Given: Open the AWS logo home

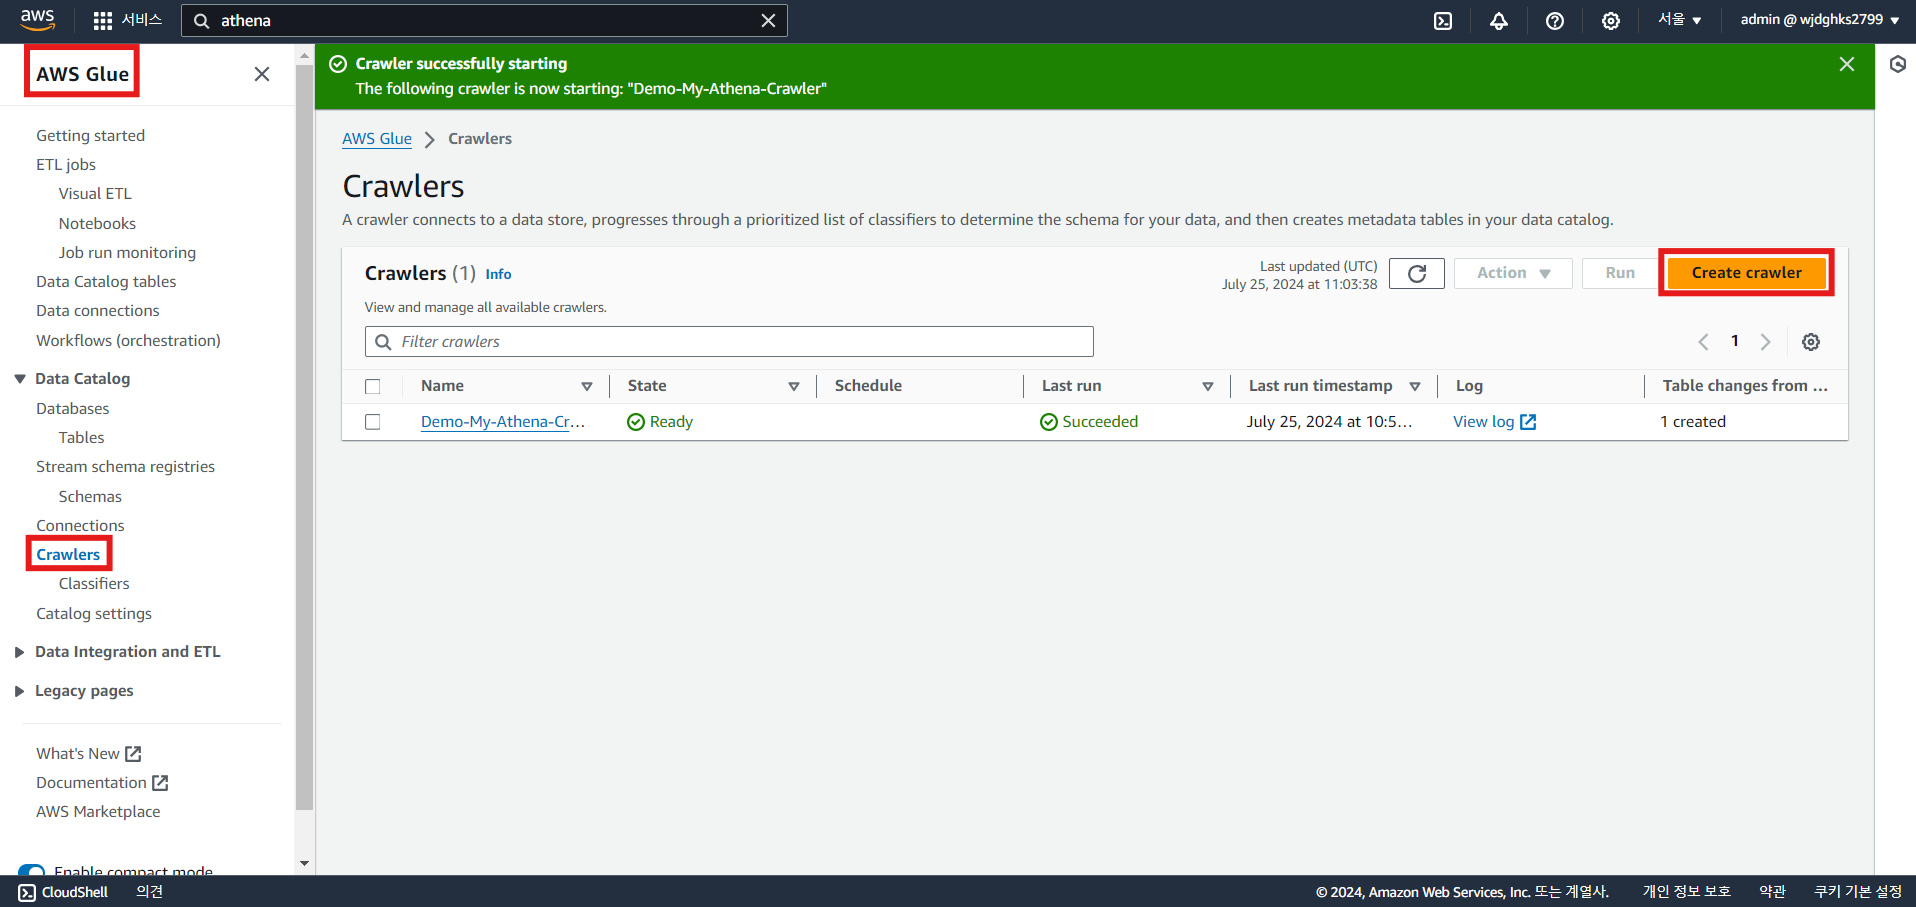Looking at the screenshot, I should tap(37, 20).
